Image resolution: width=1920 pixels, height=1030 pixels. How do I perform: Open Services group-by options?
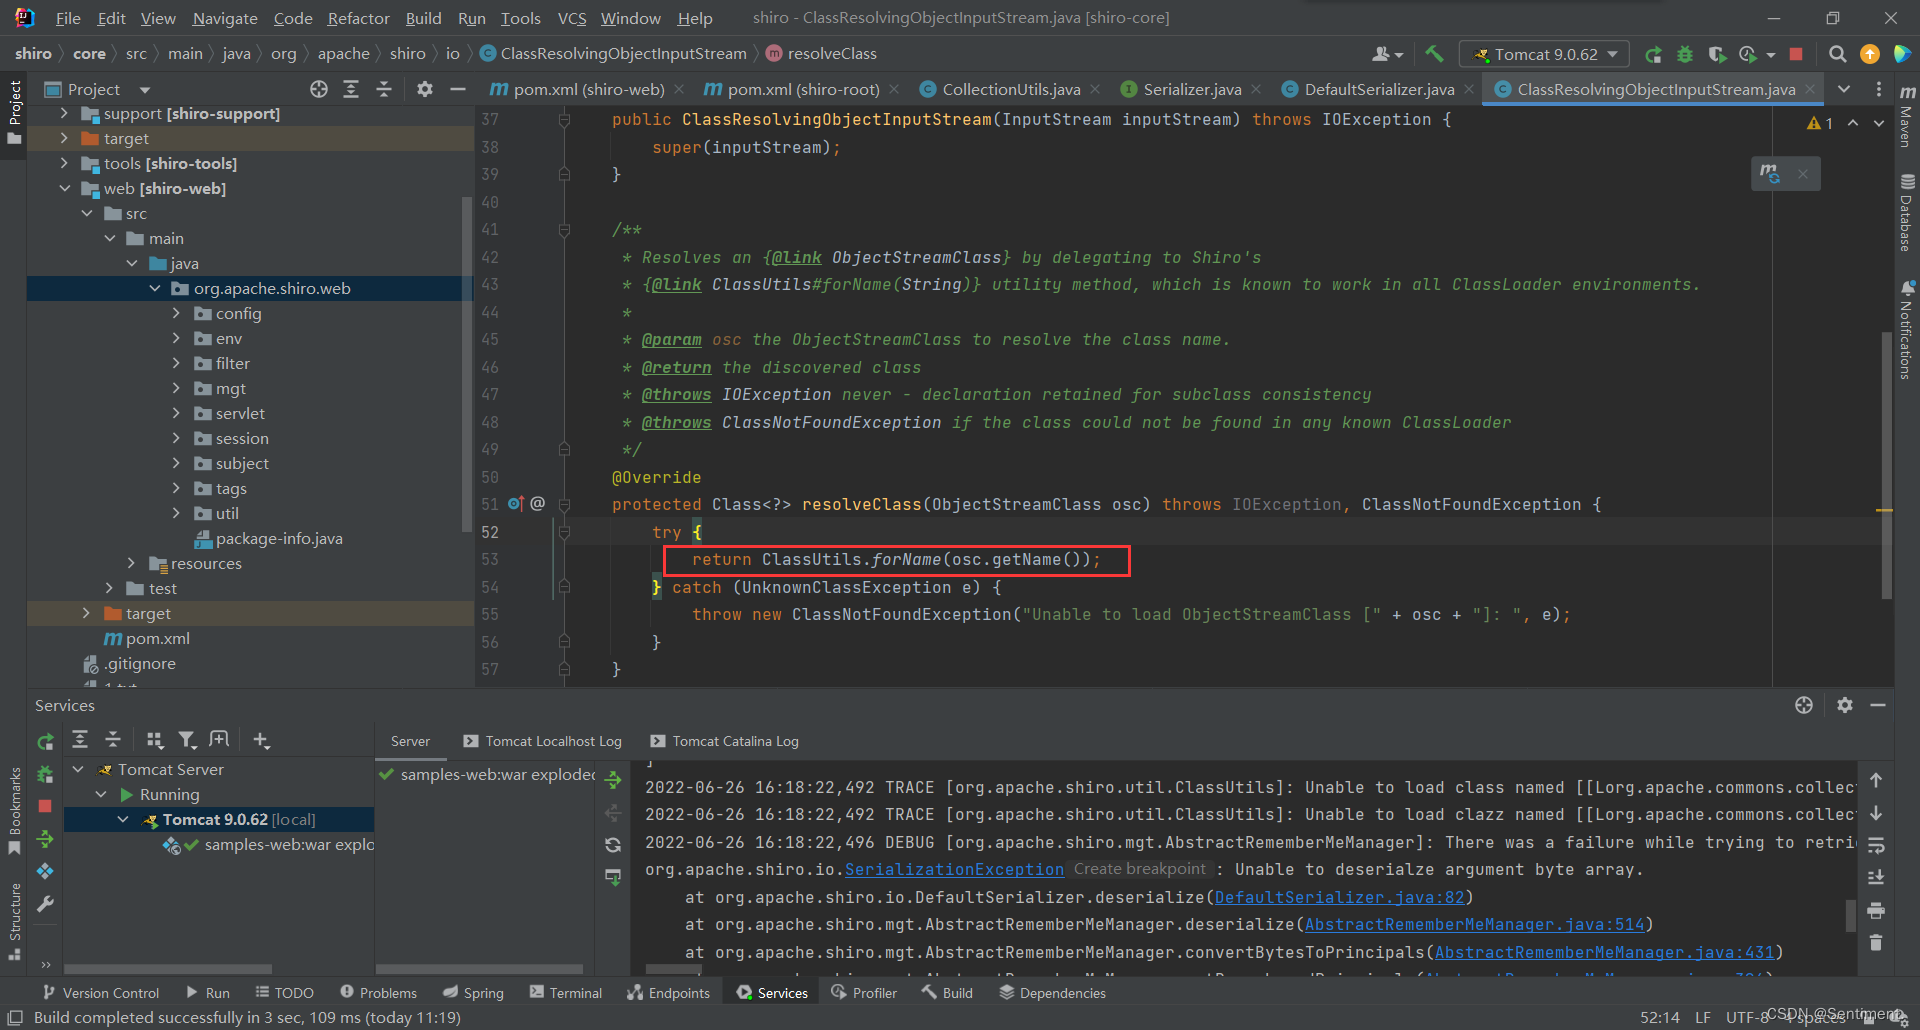(154, 739)
